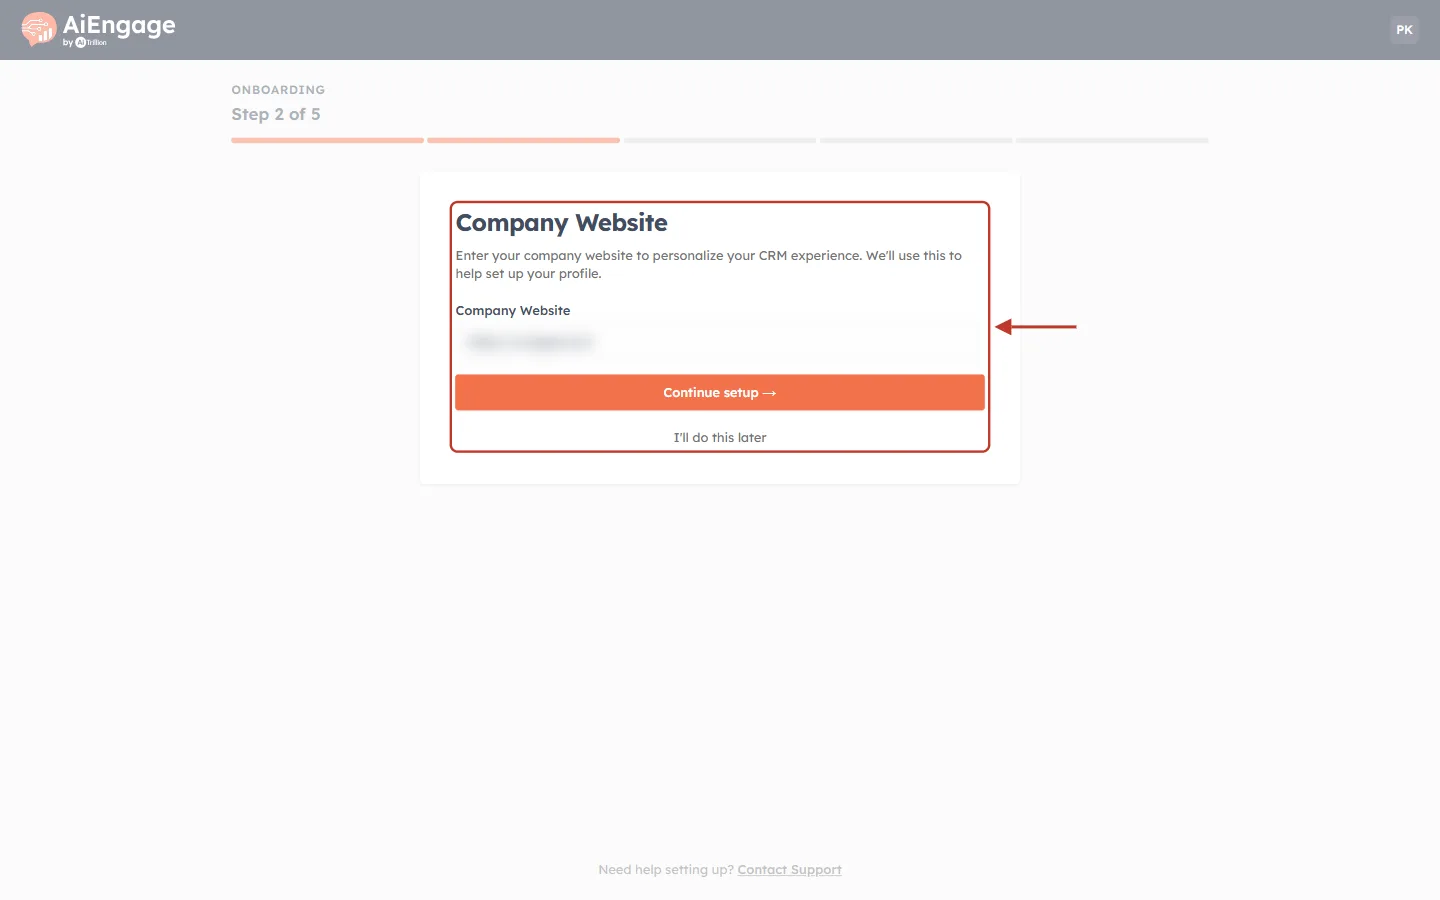1440x900 pixels.
Task: Click the second progress bar segment
Action: pyautogui.click(x=523, y=141)
